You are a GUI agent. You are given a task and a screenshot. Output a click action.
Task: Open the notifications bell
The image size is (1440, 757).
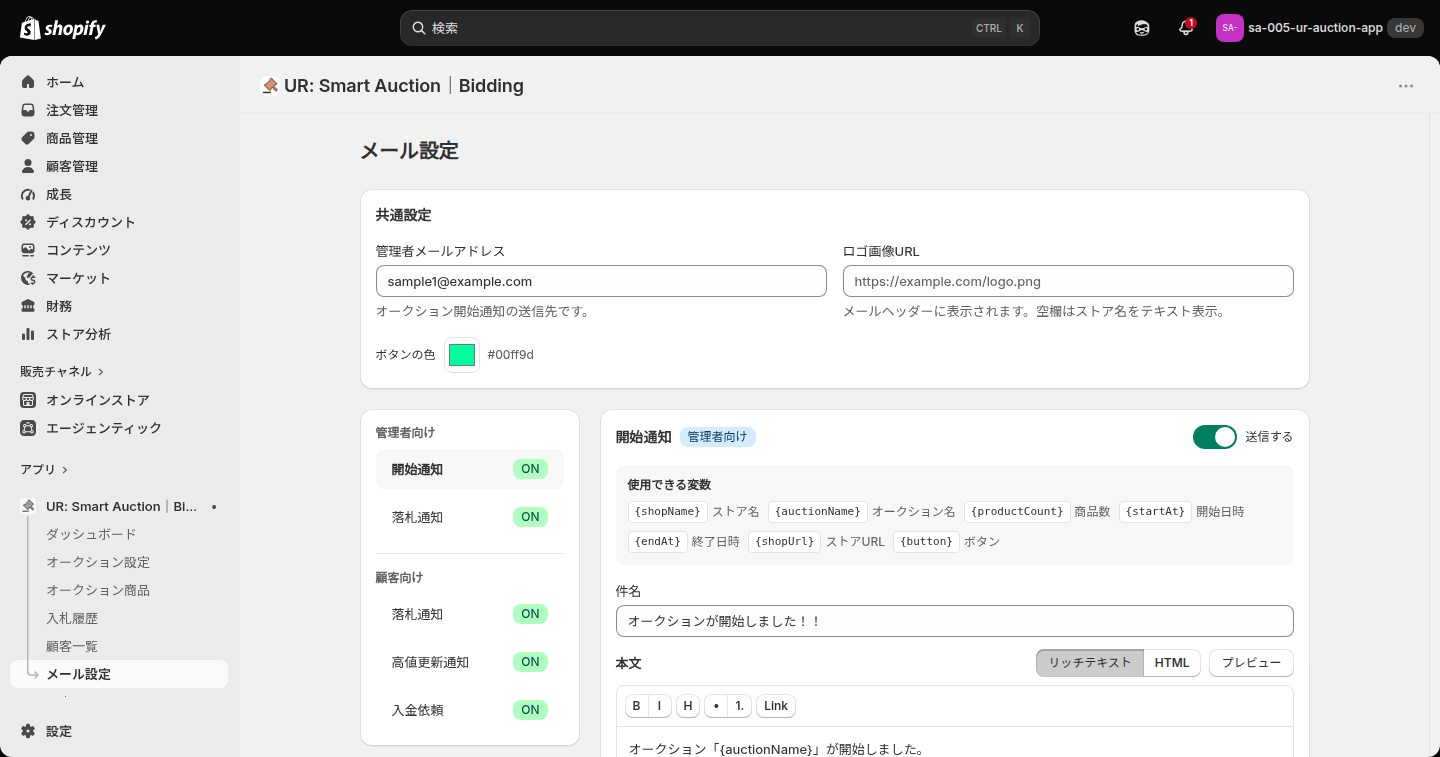1186,28
